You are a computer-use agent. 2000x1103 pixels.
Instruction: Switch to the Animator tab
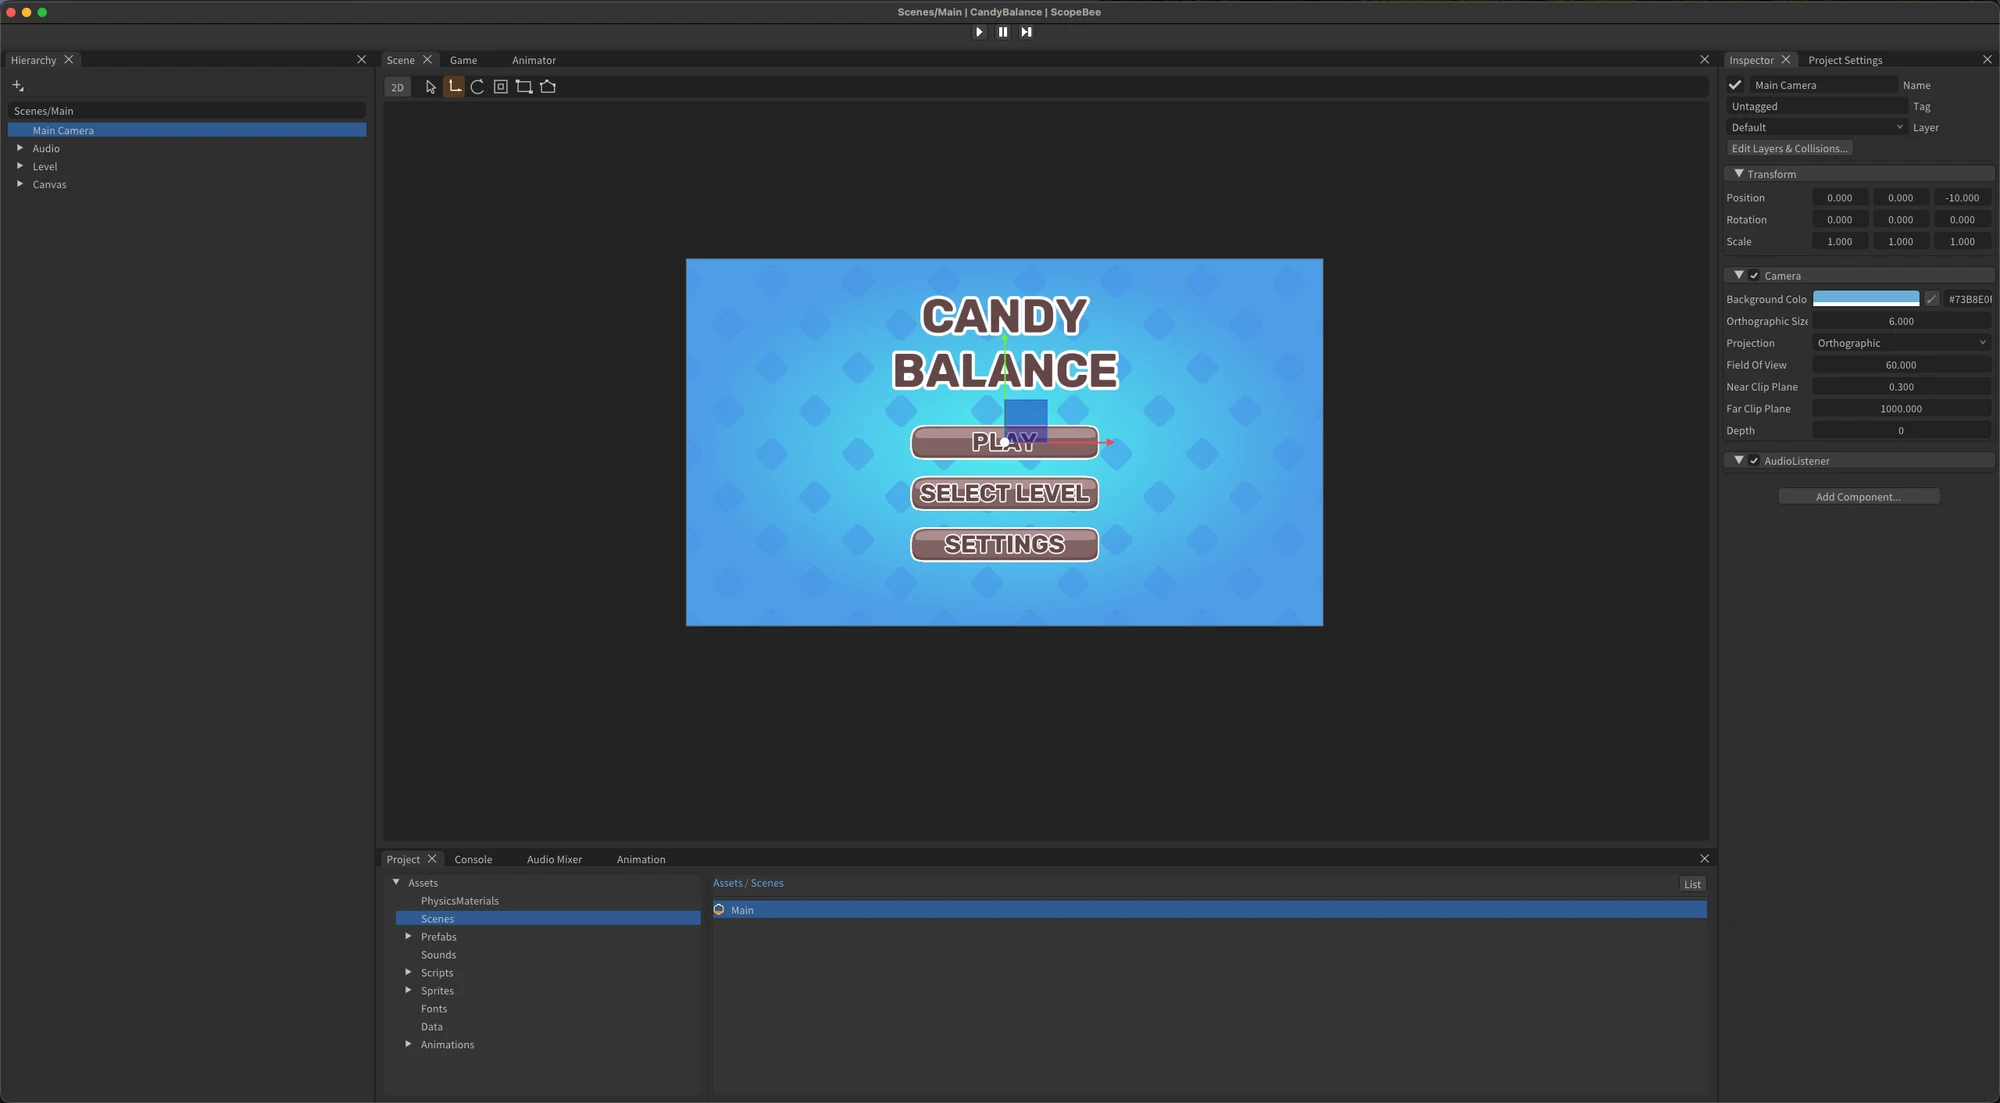pos(534,60)
